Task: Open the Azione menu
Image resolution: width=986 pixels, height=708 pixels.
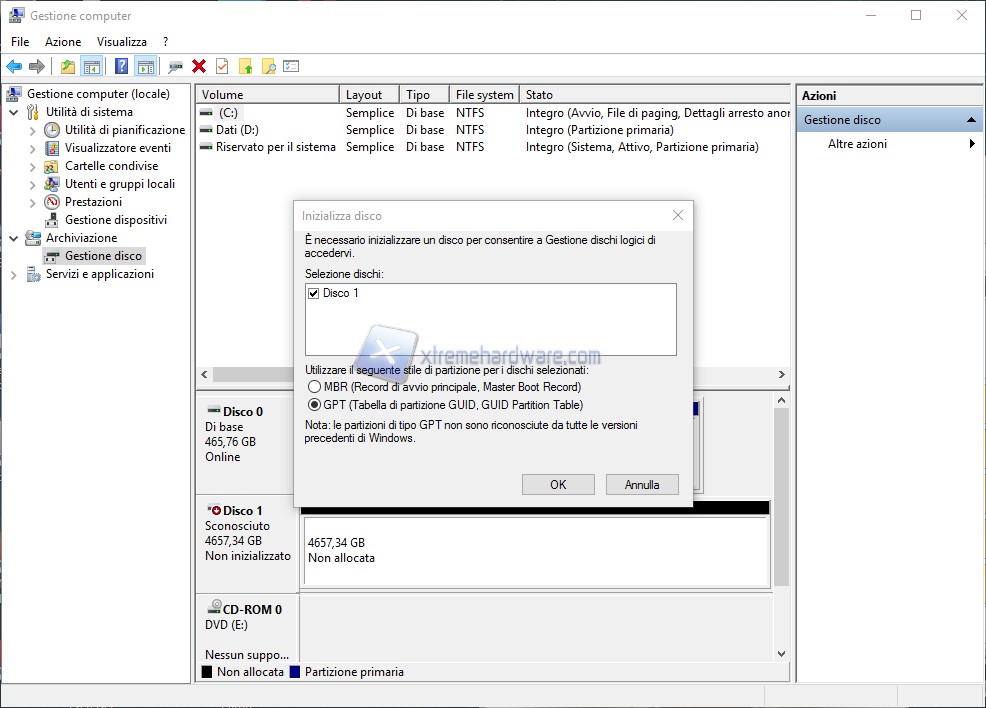Action: (63, 42)
